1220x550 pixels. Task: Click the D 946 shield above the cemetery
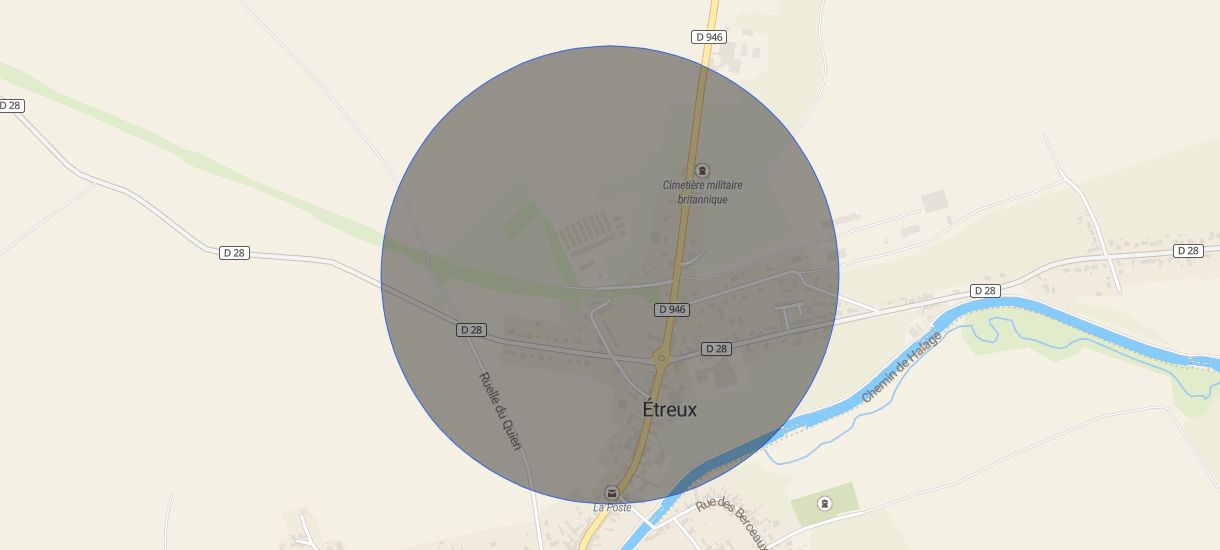[x=709, y=37]
